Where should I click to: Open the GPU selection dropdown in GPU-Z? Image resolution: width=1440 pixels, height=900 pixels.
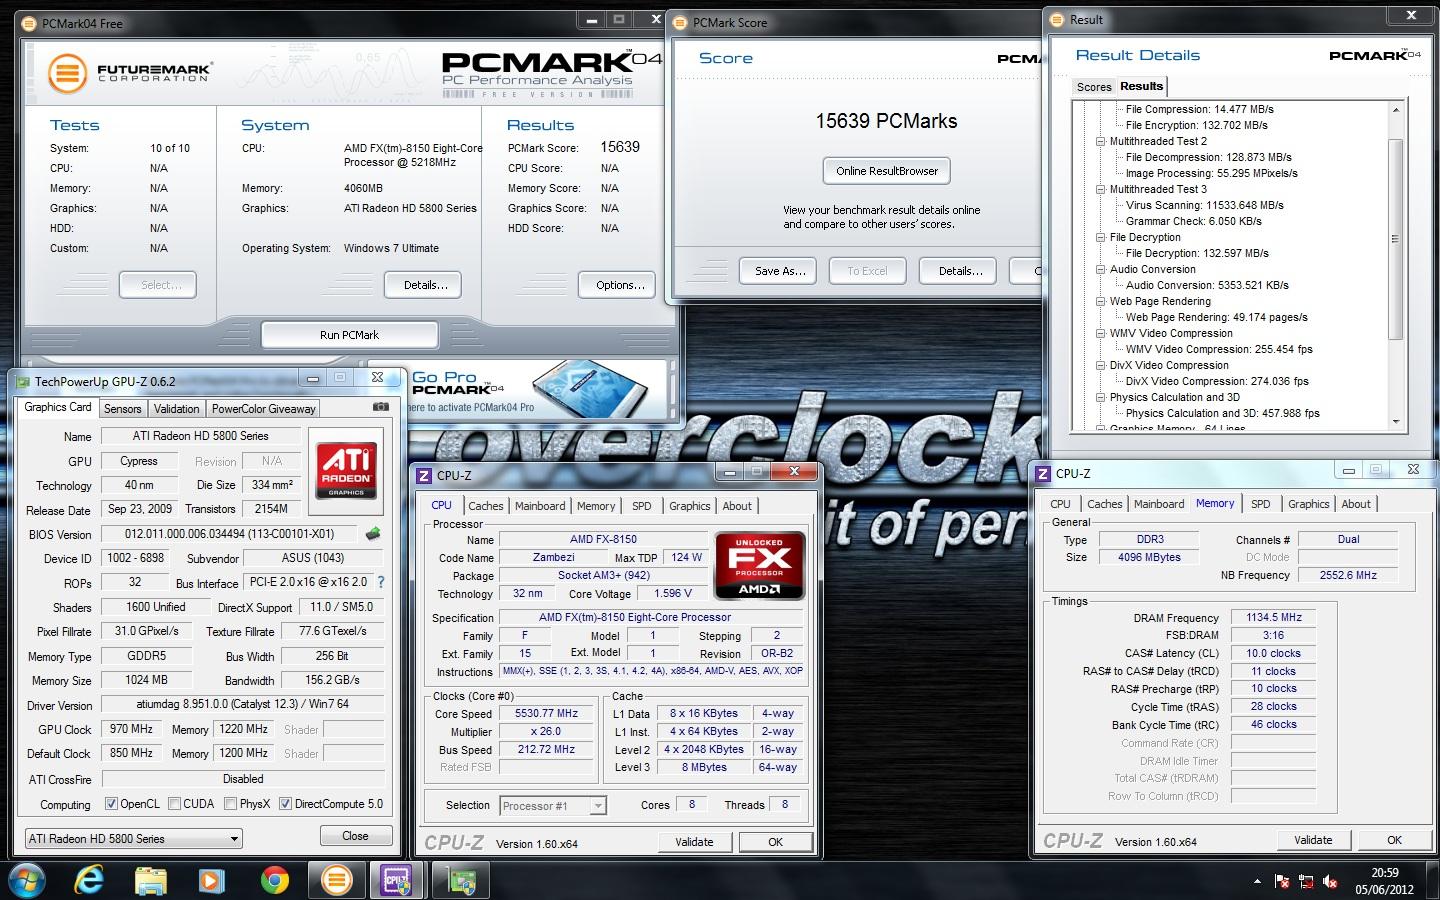click(x=134, y=838)
